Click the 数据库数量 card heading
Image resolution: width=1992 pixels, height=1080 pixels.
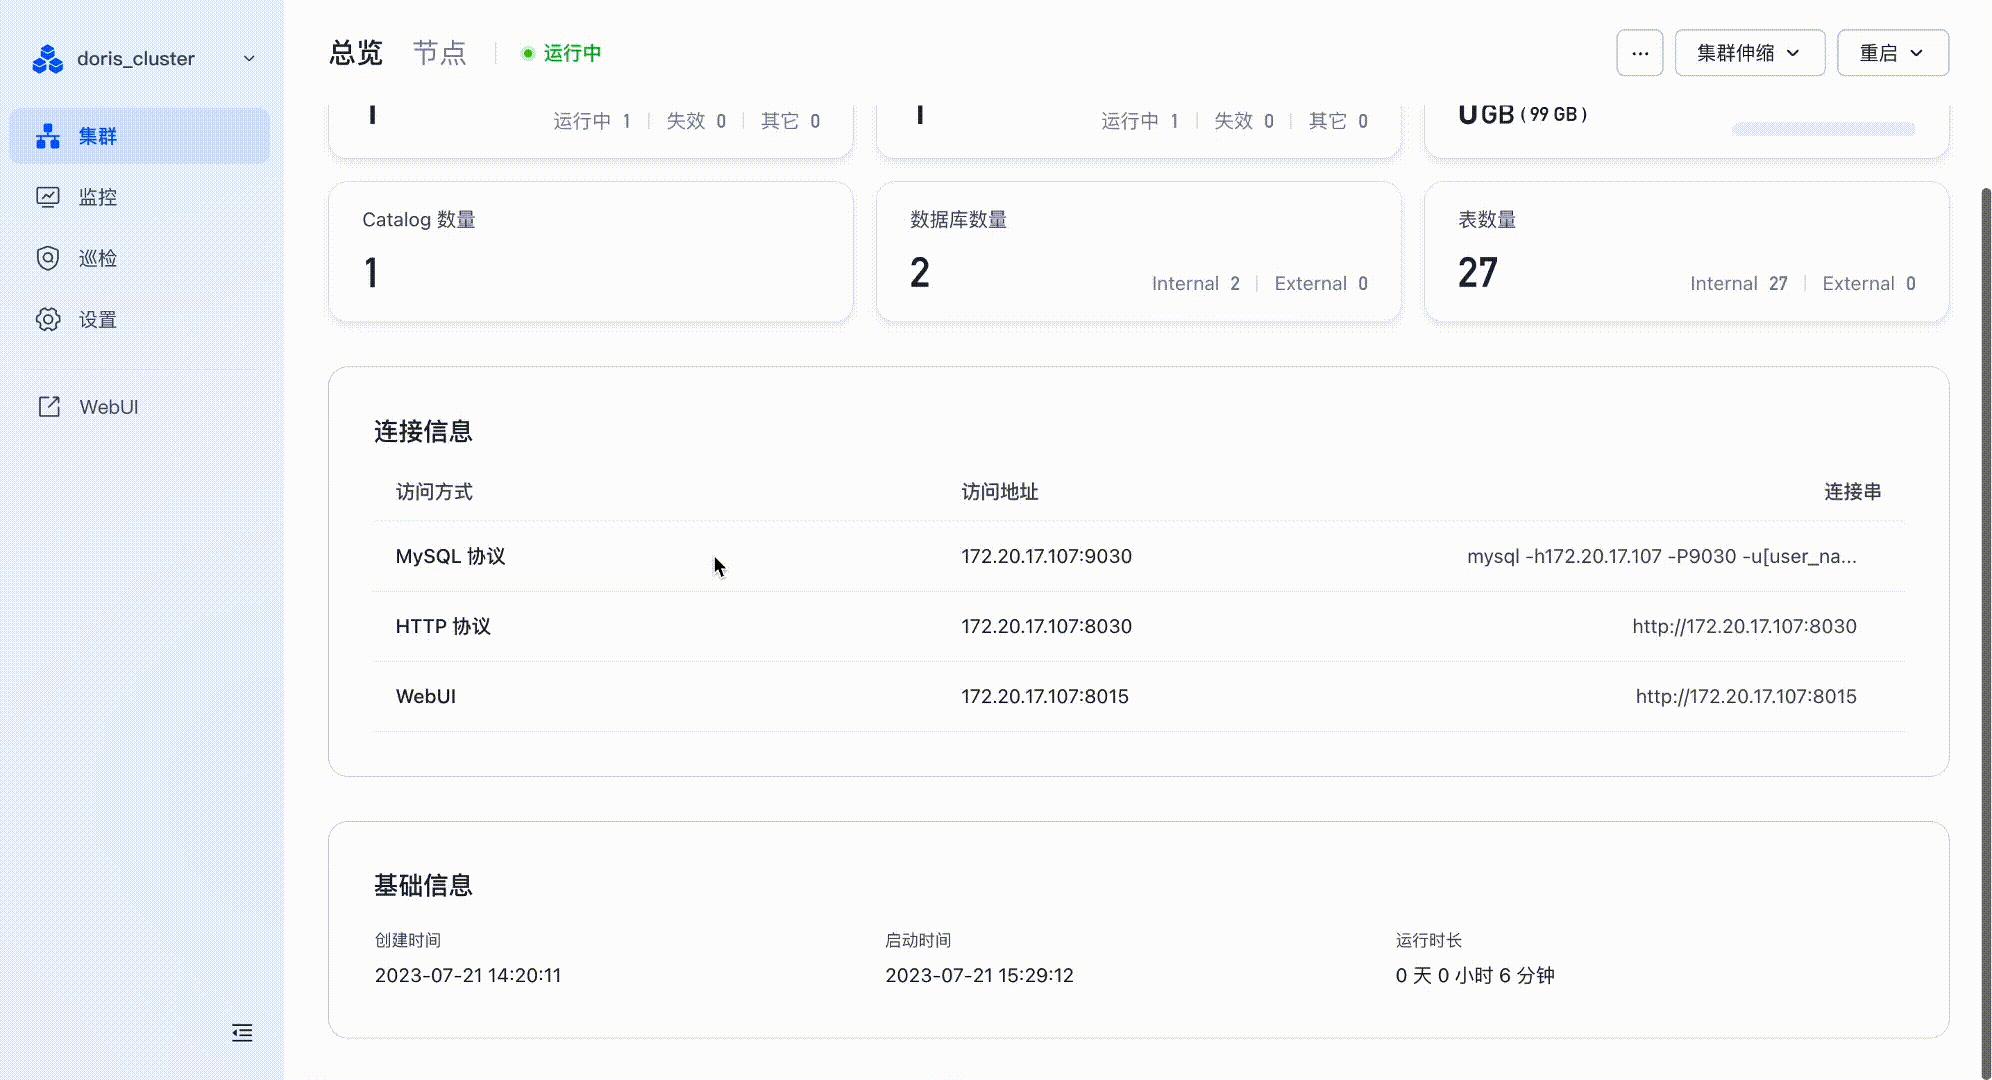point(958,220)
